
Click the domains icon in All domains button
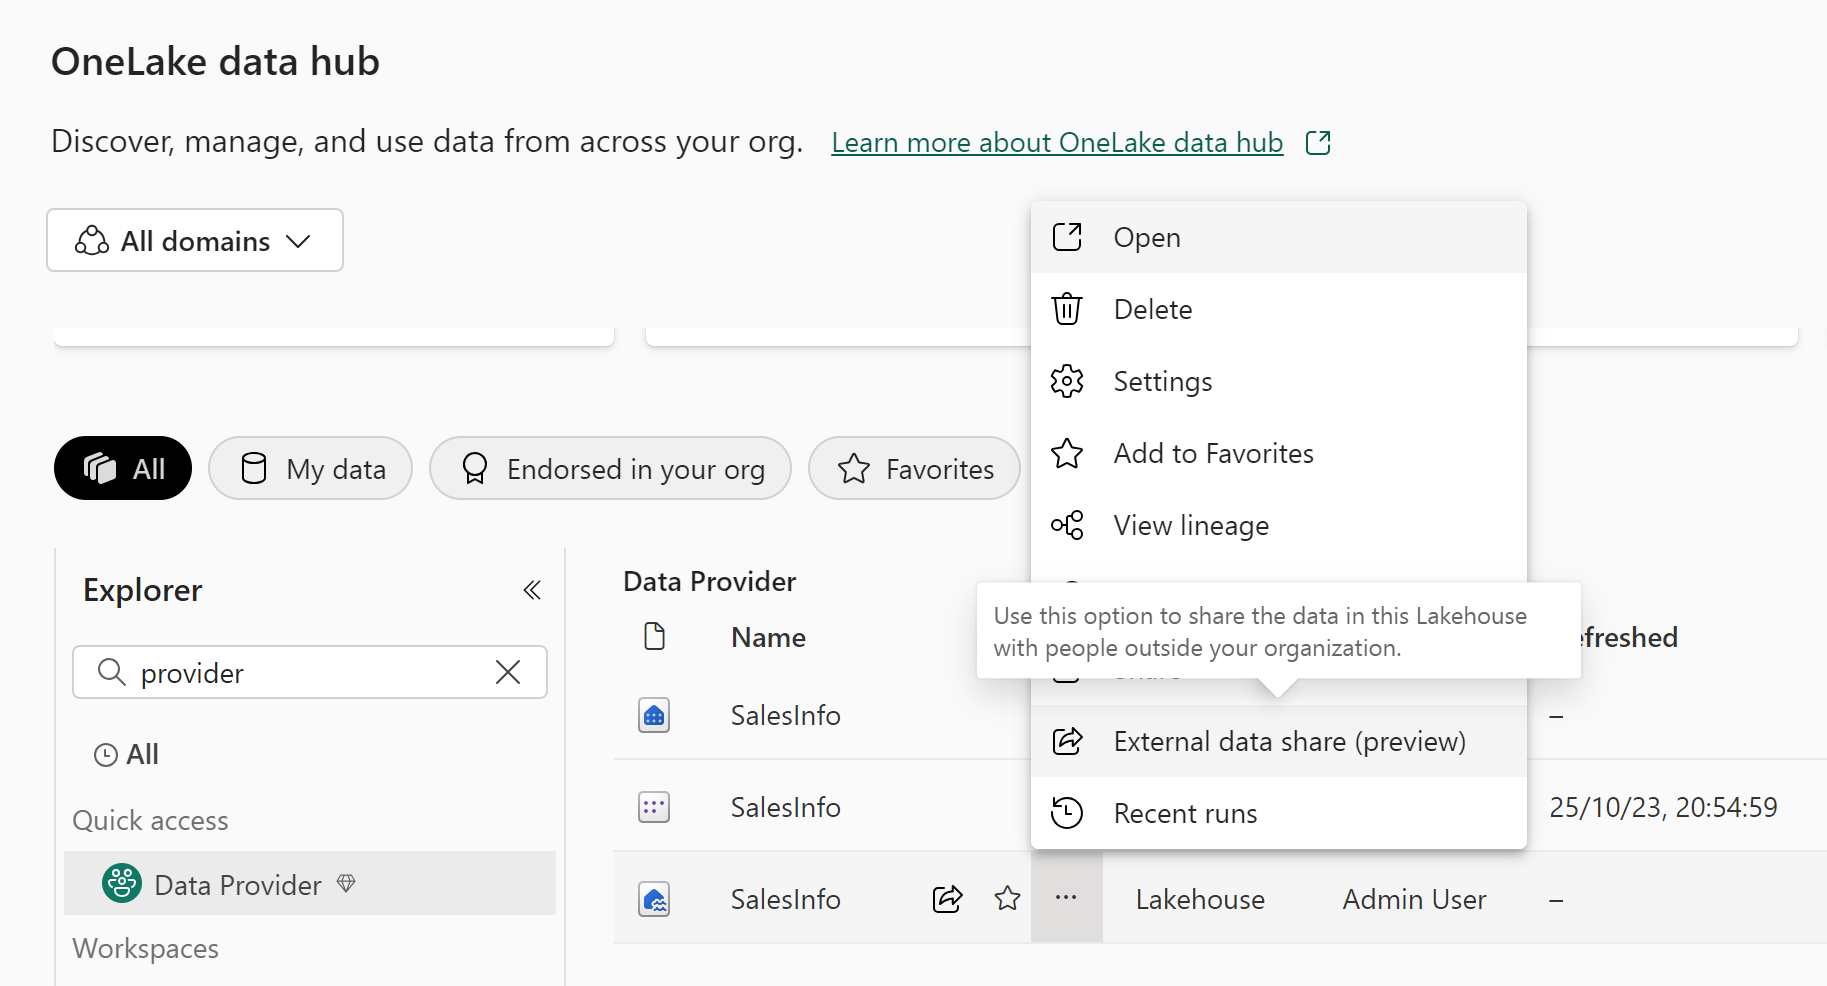[x=92, y=240]
